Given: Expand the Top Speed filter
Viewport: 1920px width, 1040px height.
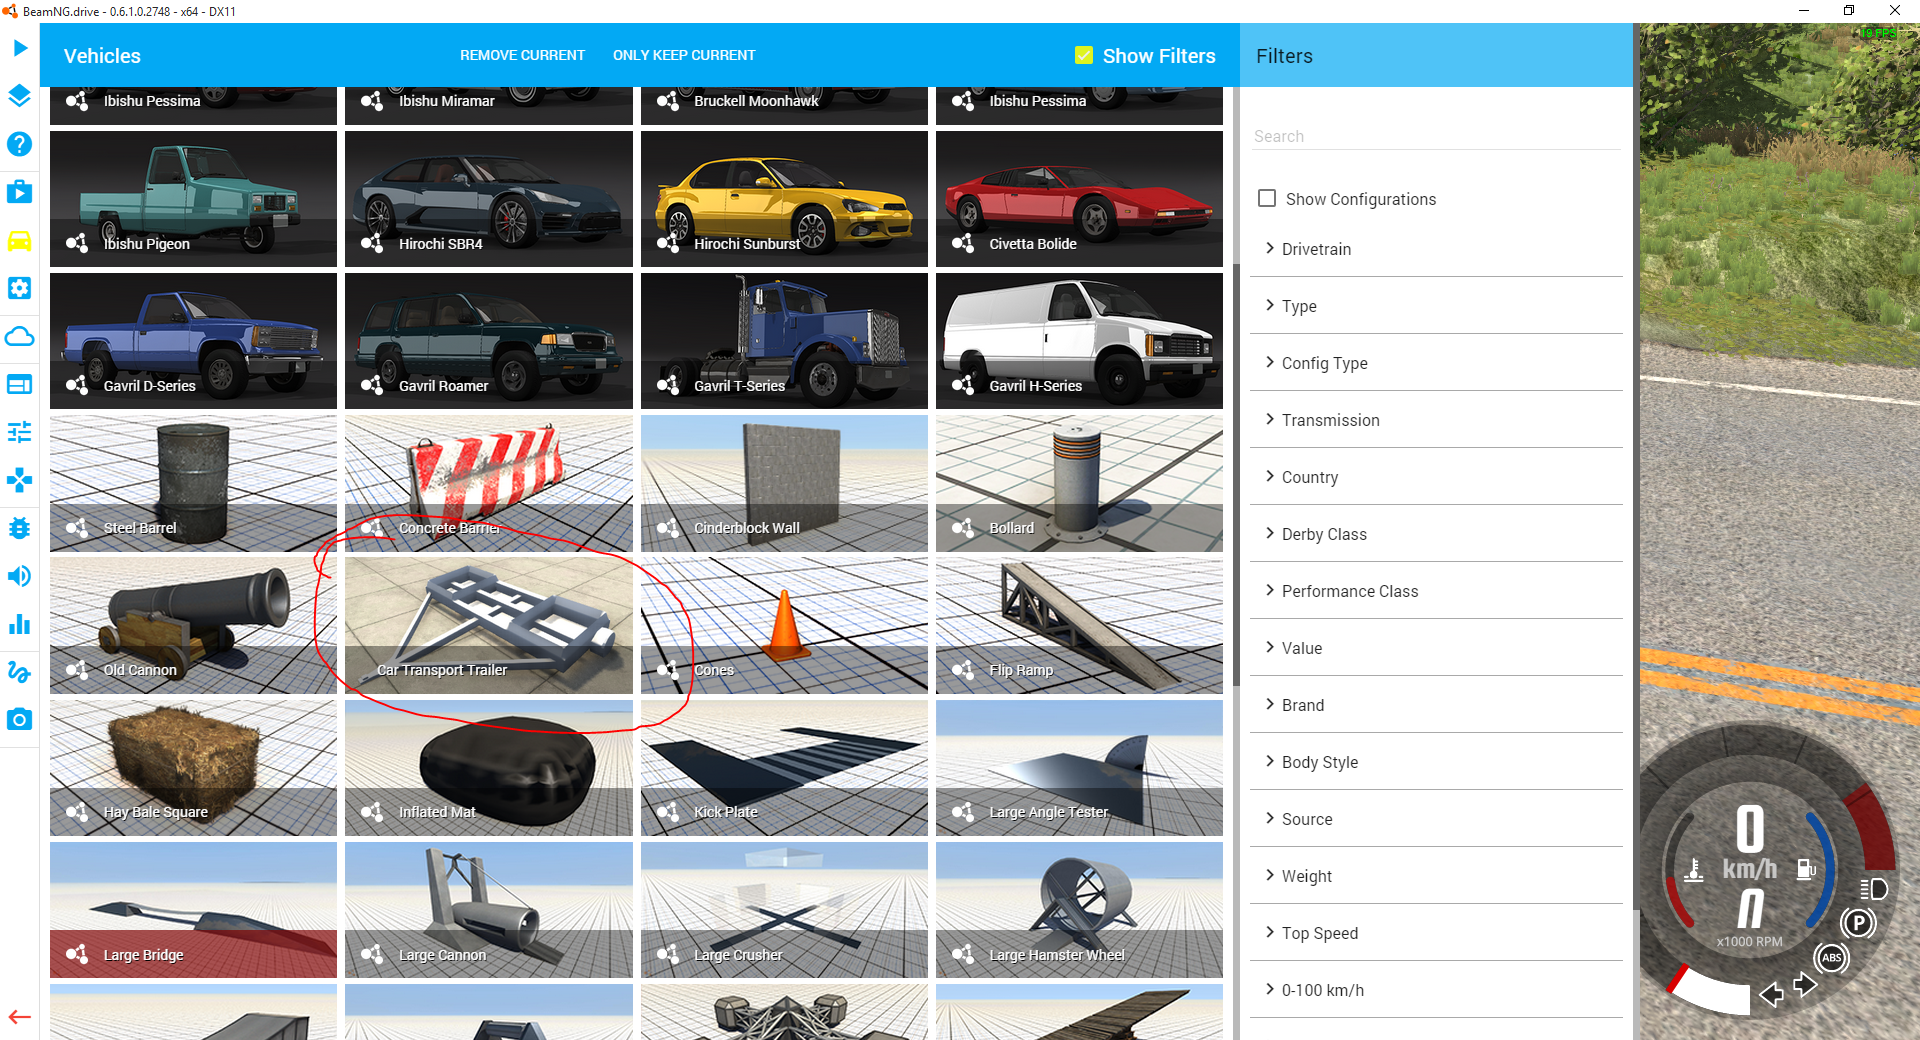Looking at the screenshot, I should pos(1436,933).
